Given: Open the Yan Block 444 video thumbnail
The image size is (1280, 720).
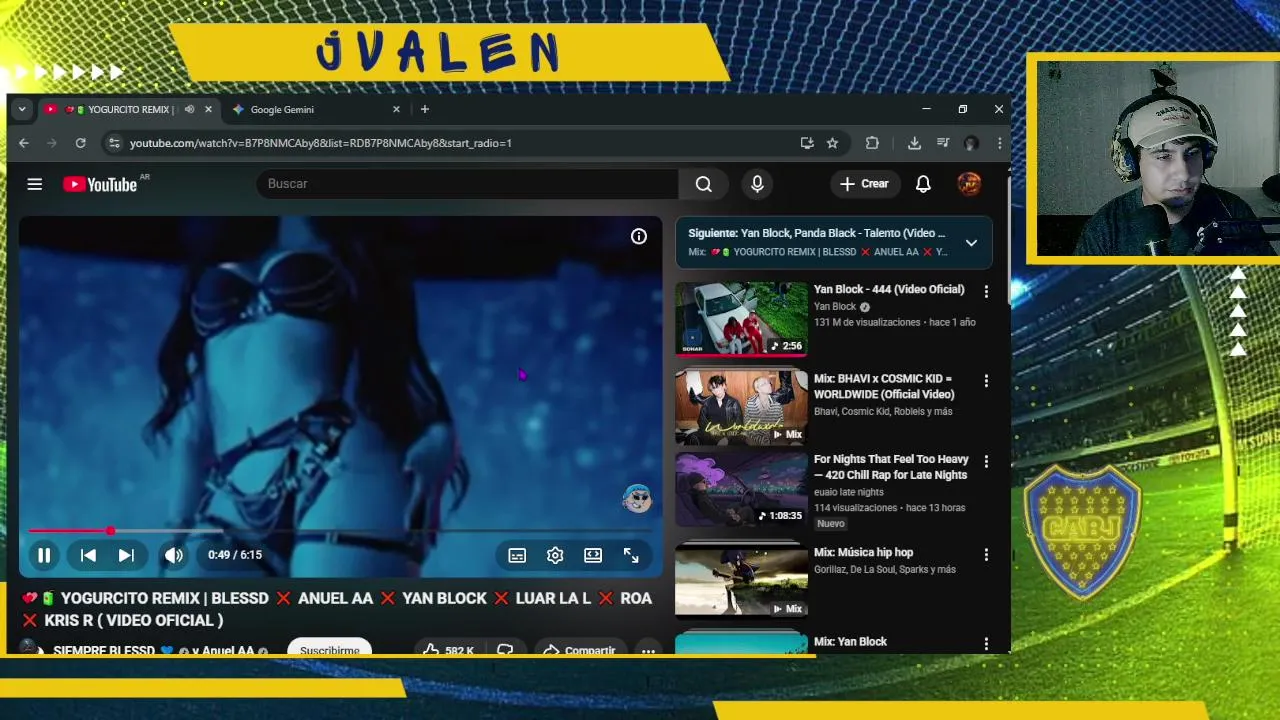Looking at the screenshot, I should pyautogui.click(x=741, y=319).
